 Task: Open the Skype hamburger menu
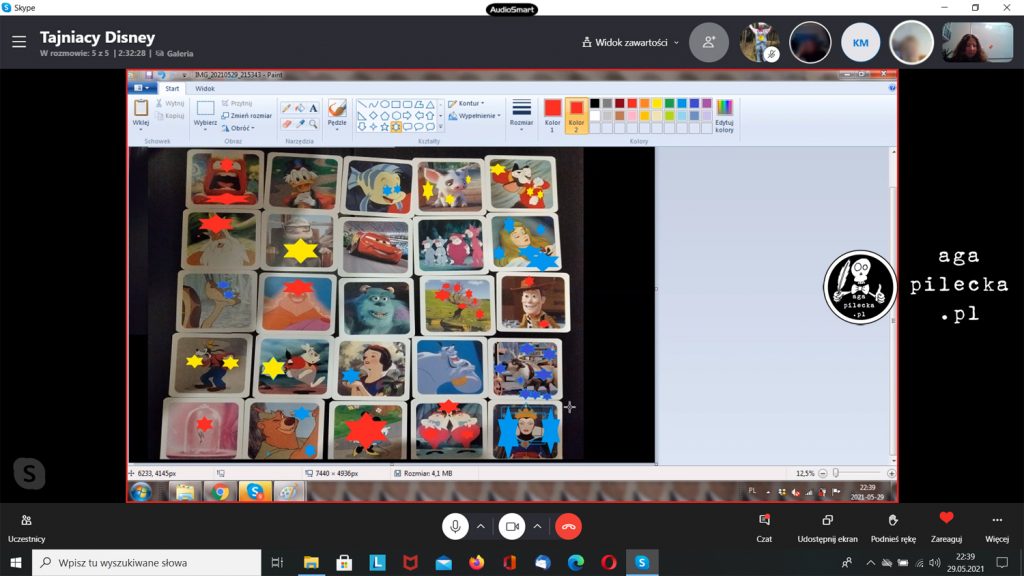[x=19, y=42]
